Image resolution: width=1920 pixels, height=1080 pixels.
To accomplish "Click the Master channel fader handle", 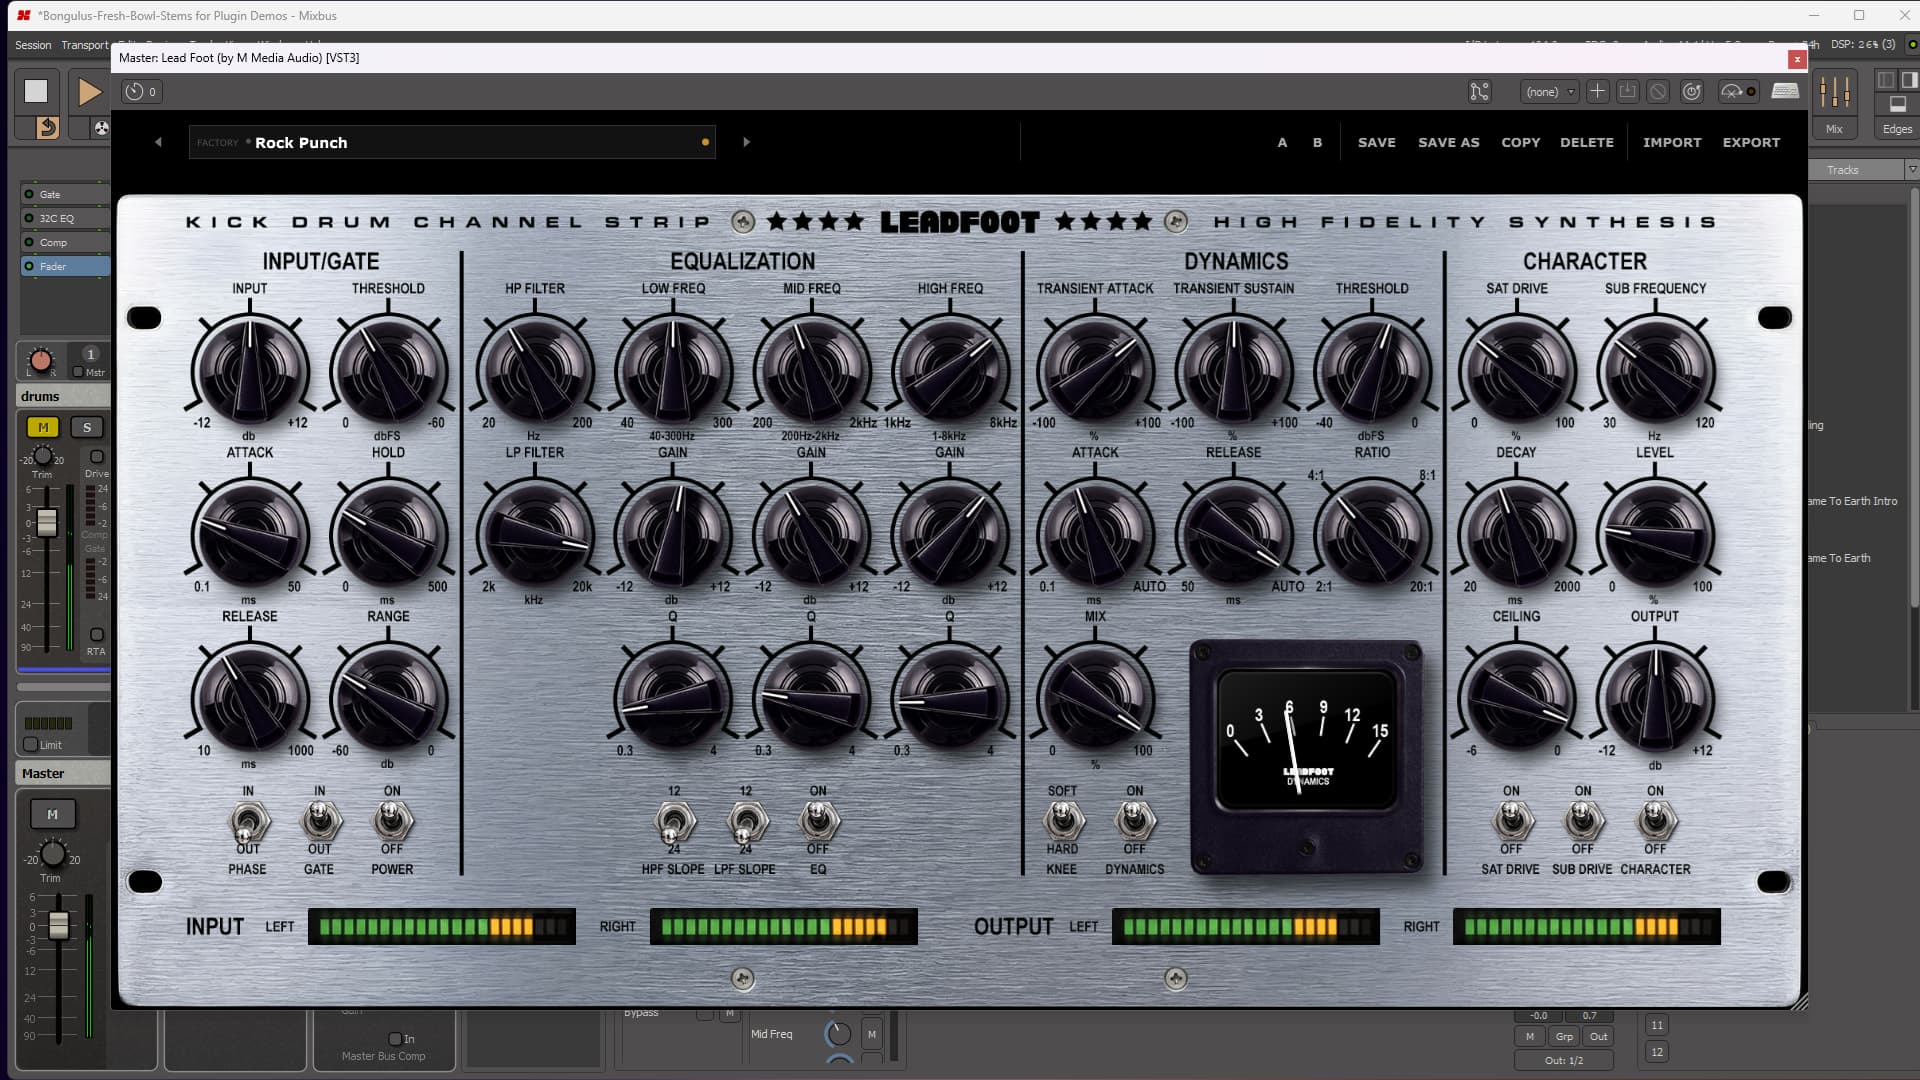I will tap(59, 925).
